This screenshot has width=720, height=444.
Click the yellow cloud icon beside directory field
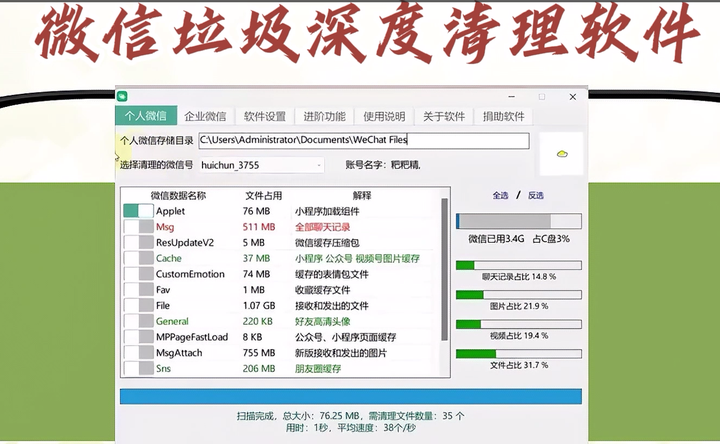coord(562,154)
